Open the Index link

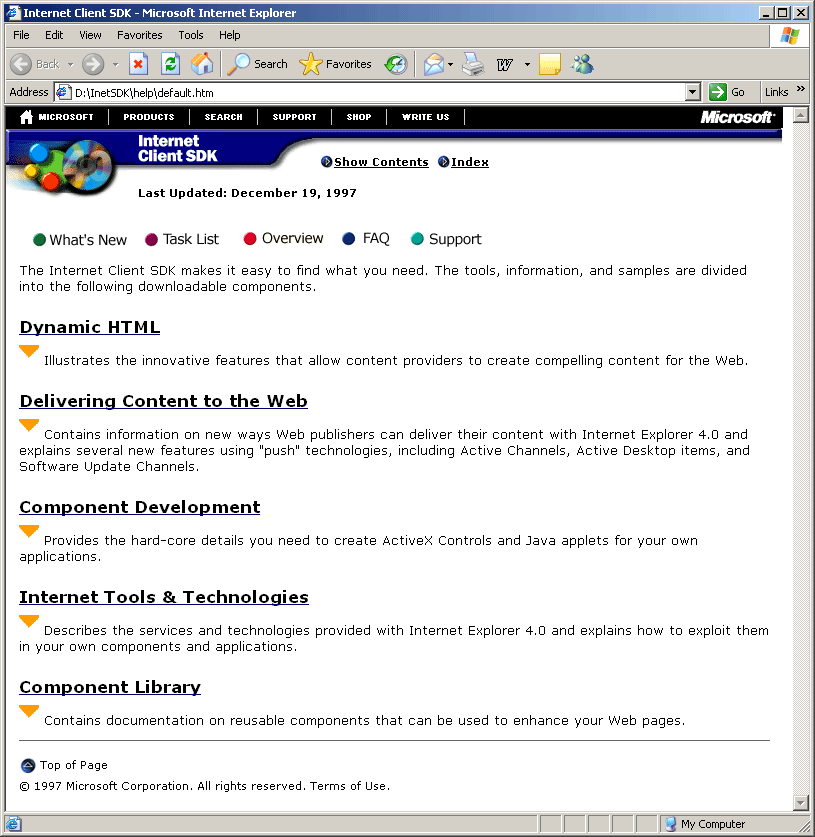(x=470, y=162)
